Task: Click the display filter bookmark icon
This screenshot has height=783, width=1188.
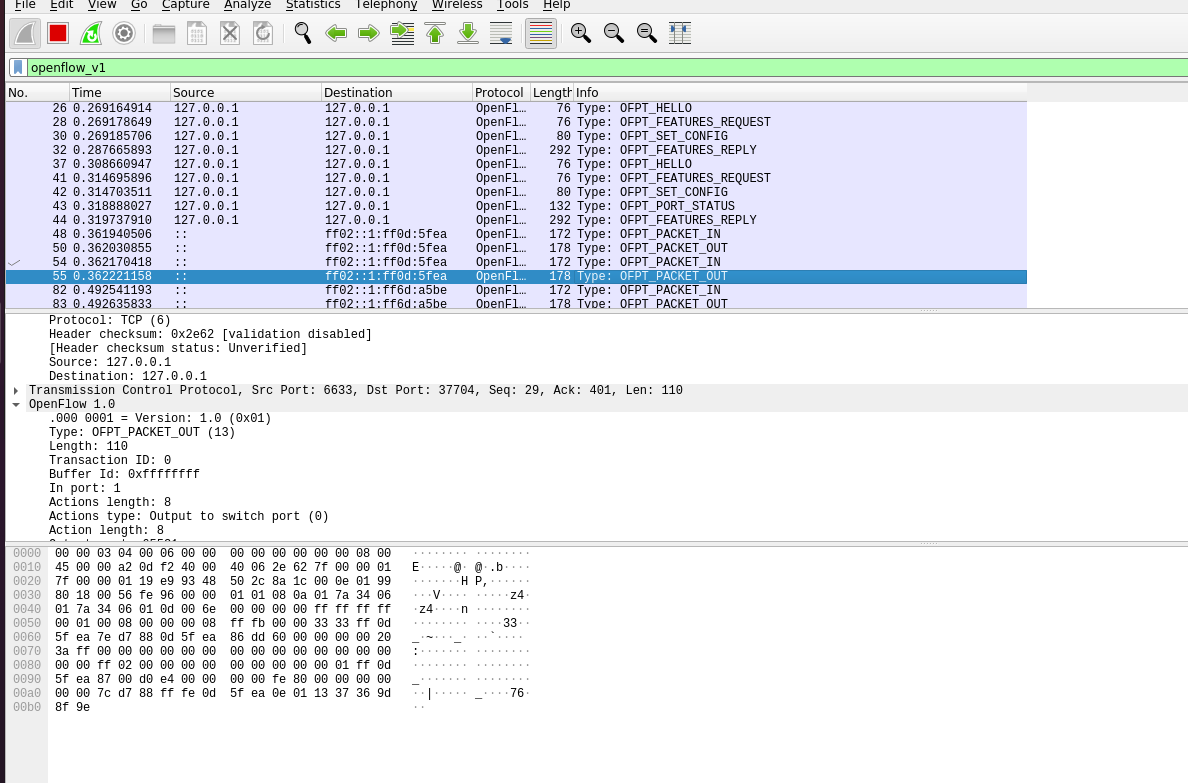Action: click(x=18, y=67)
